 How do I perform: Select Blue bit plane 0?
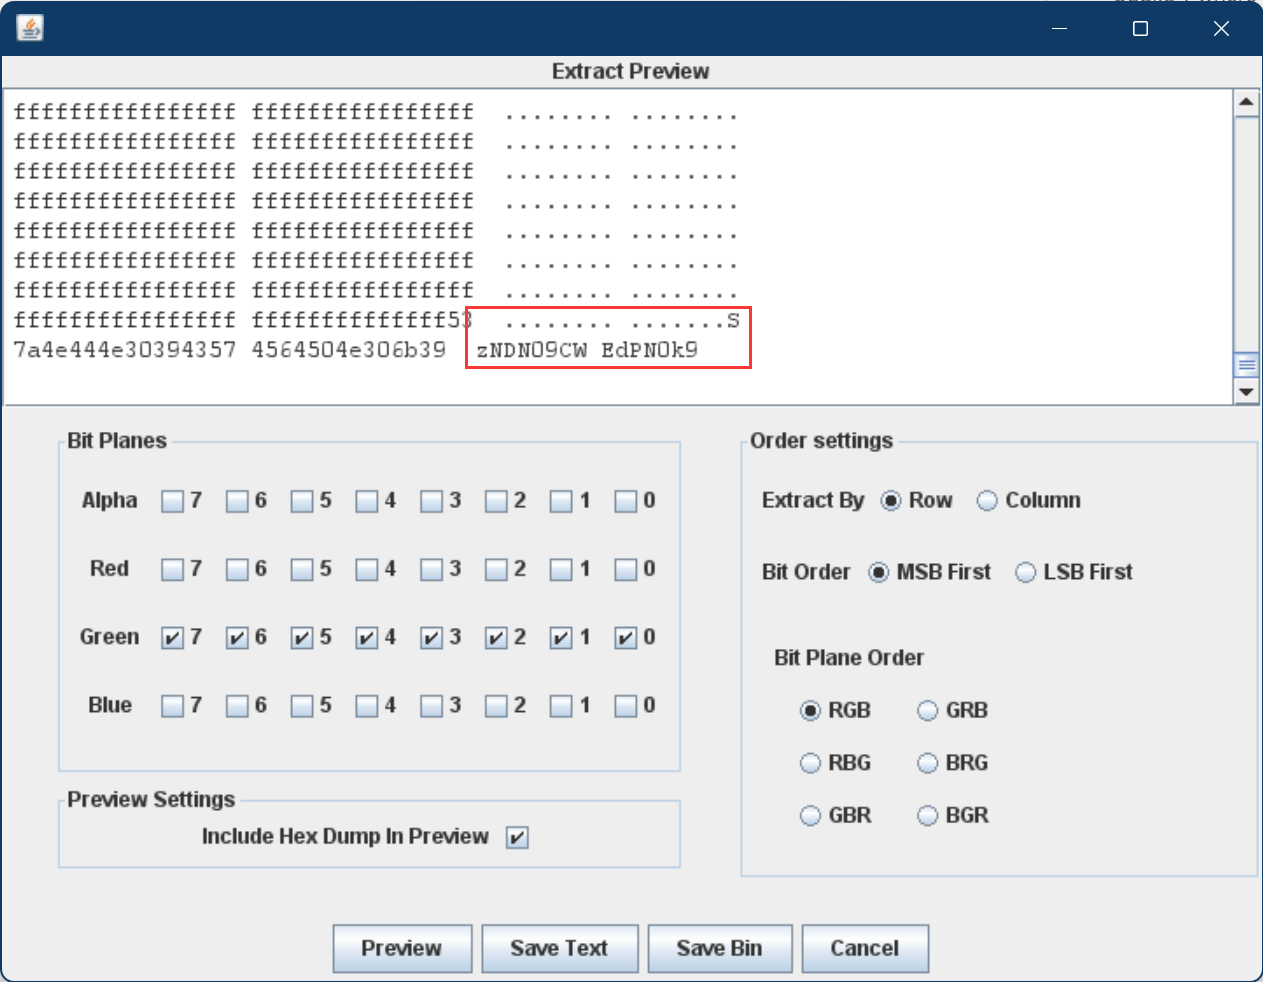click(626, 706)
